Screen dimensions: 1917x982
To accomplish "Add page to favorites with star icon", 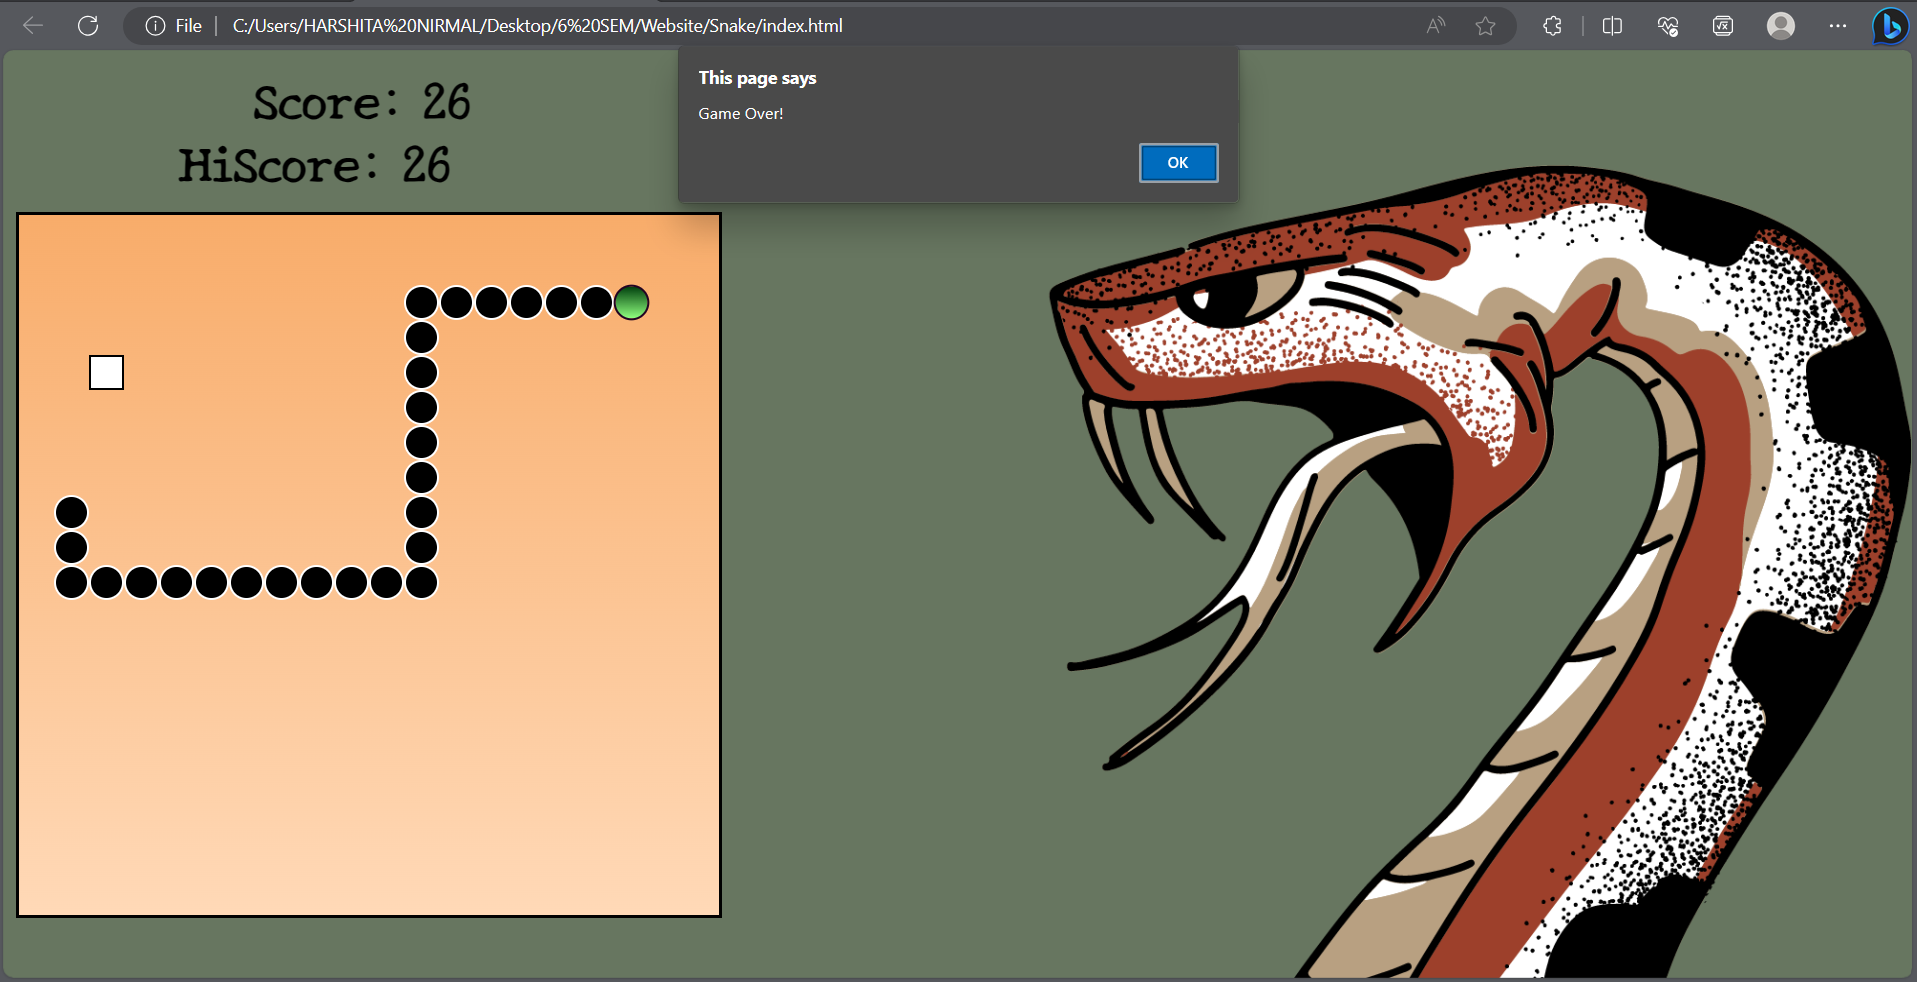I will (1486, 26).
